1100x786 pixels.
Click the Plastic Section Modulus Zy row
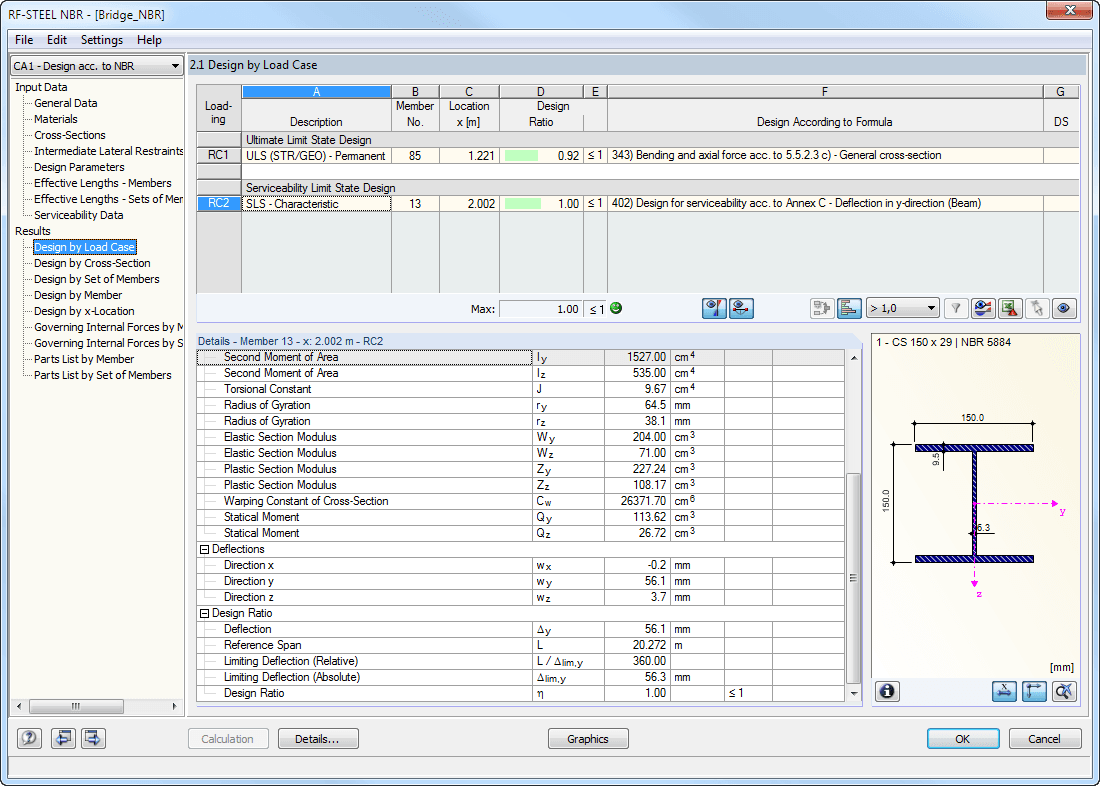point(521,469)
